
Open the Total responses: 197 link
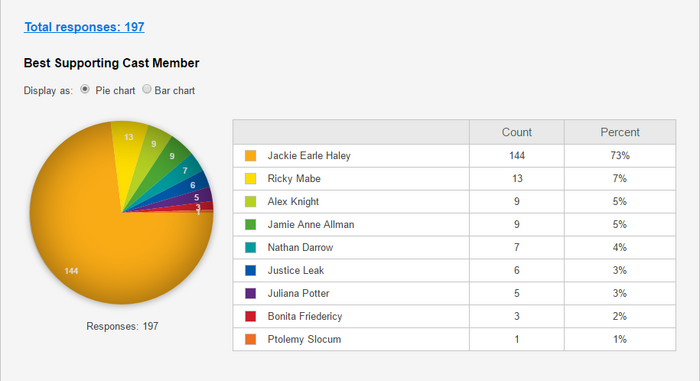[84, 27]
